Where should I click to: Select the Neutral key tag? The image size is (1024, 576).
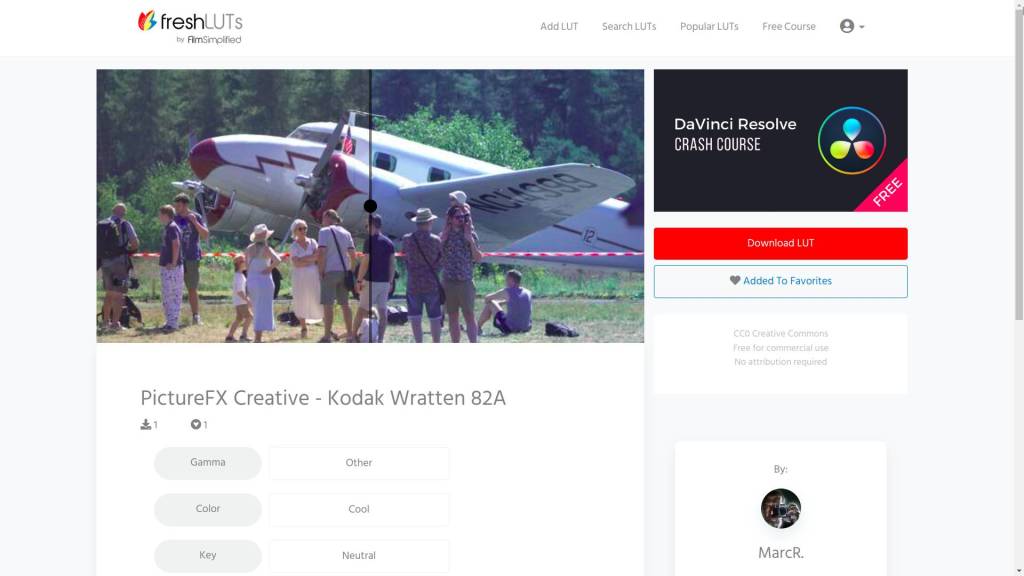pyautogui.click(x=359, y=556)
